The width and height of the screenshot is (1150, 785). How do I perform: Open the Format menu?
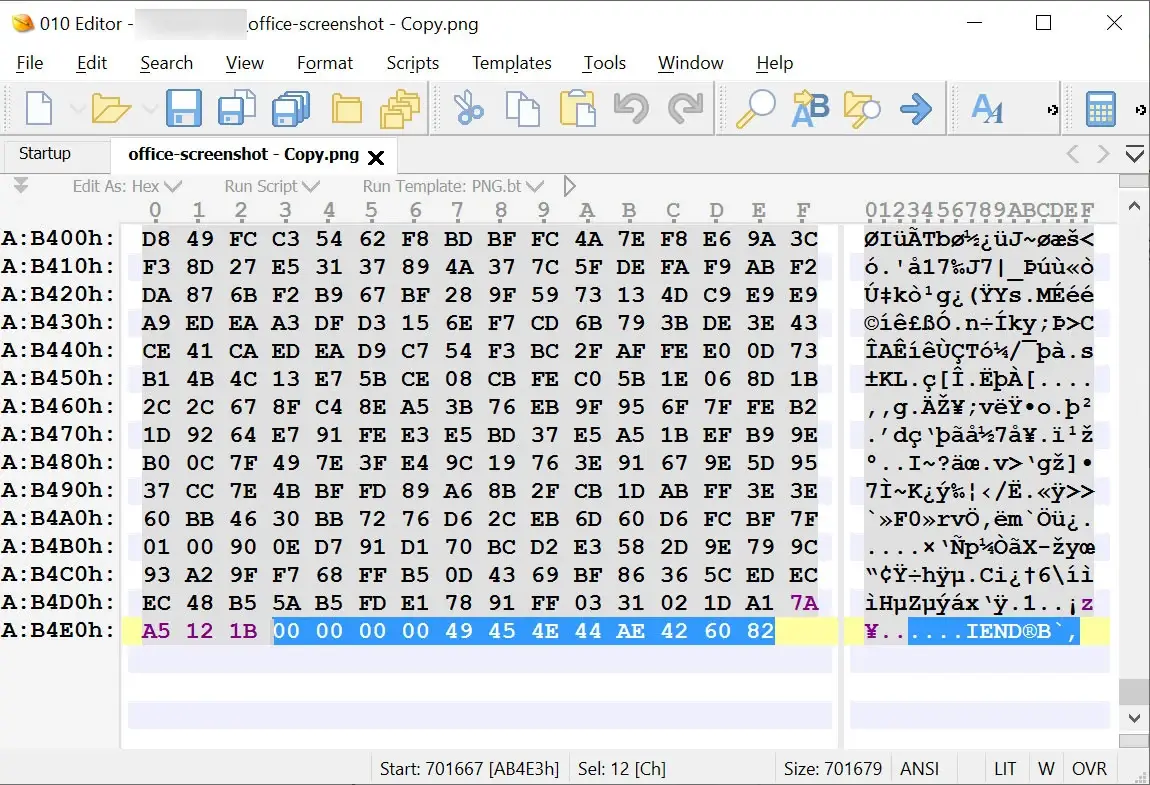[325, 63]
